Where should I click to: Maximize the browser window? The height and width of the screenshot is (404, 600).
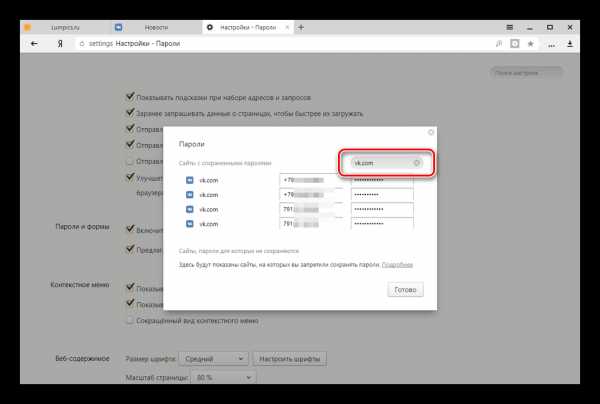click(x=550, y=27)
